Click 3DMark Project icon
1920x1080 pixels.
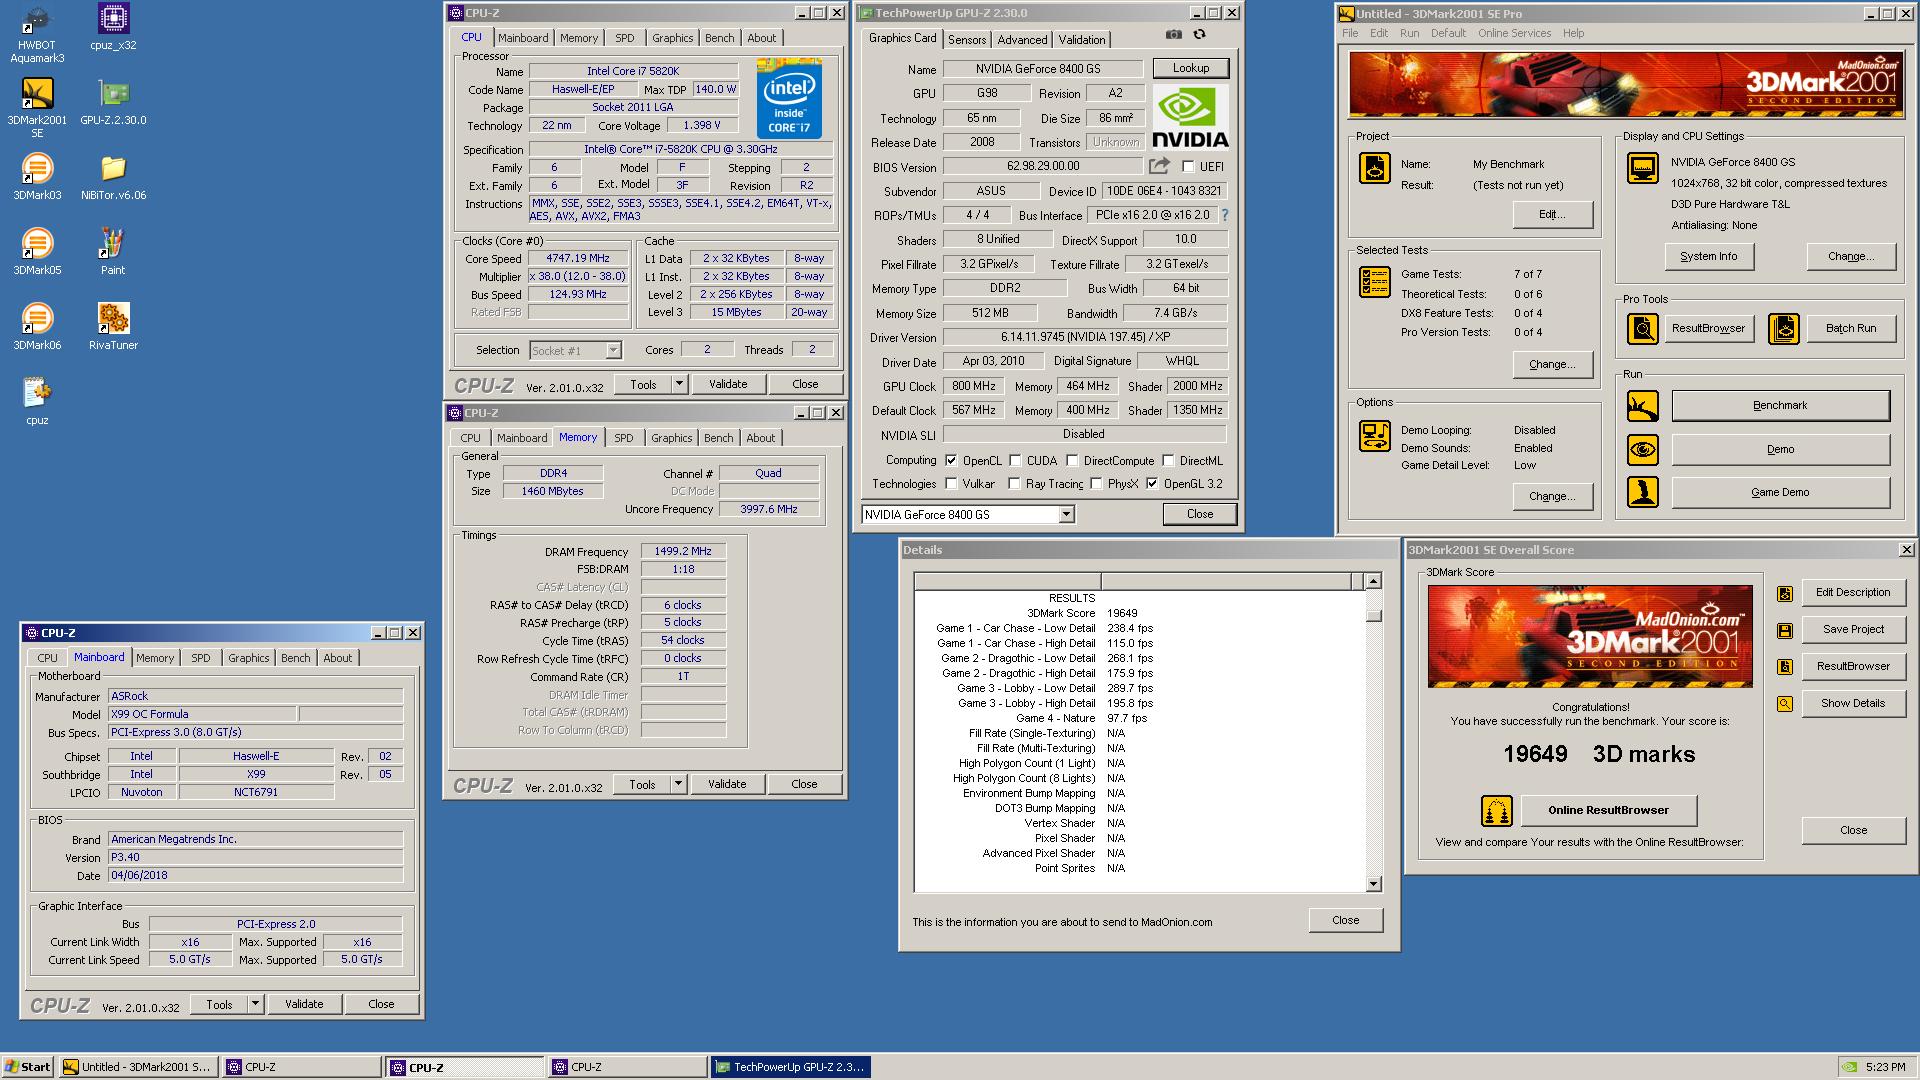[x=1374, y=168]
